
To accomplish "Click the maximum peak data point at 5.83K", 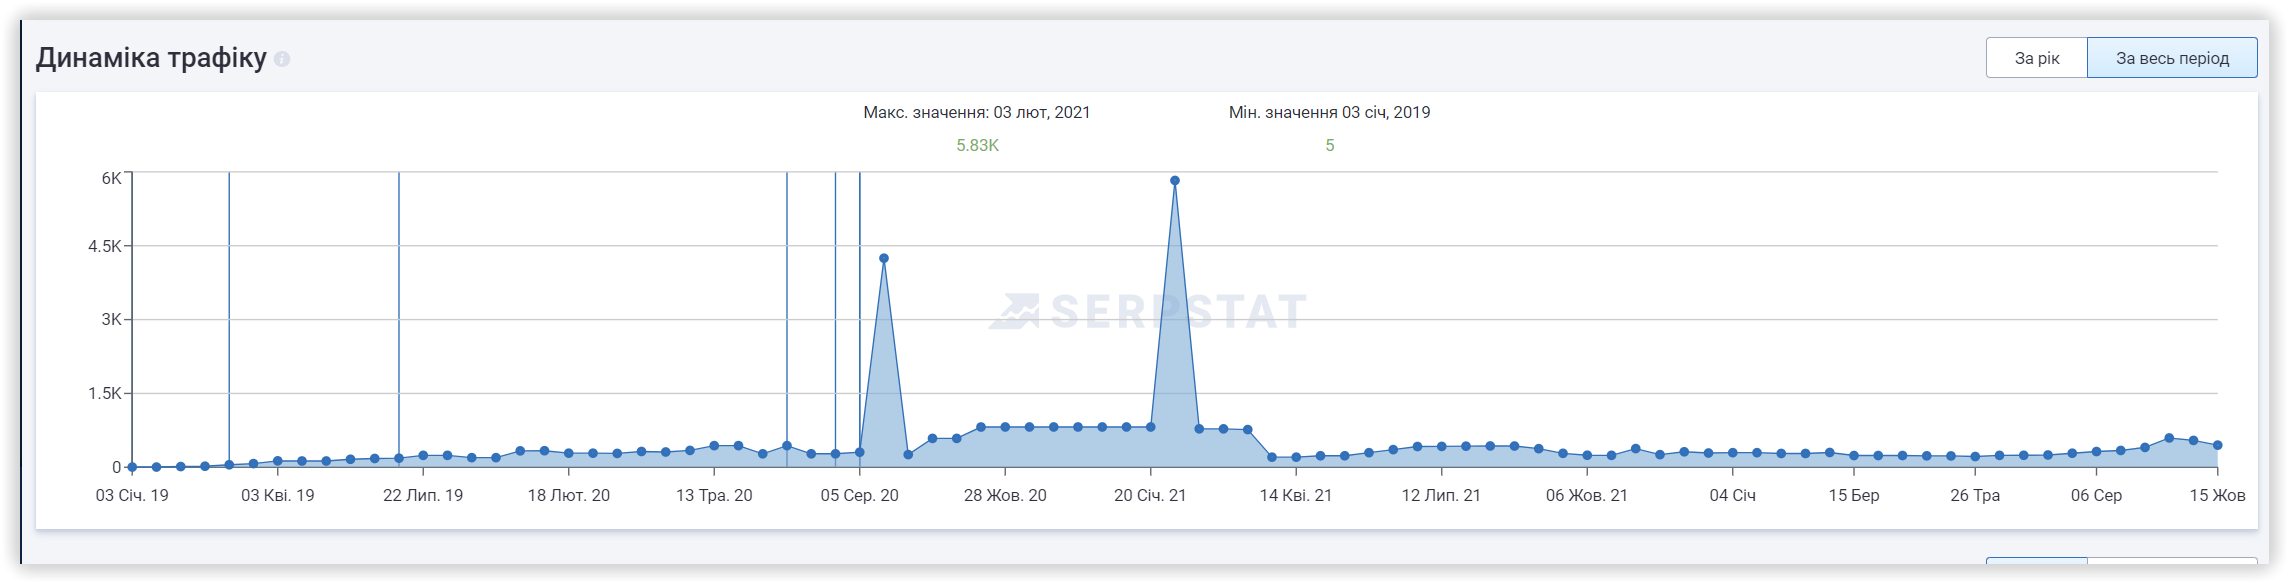I will (x=1175, y=181).
